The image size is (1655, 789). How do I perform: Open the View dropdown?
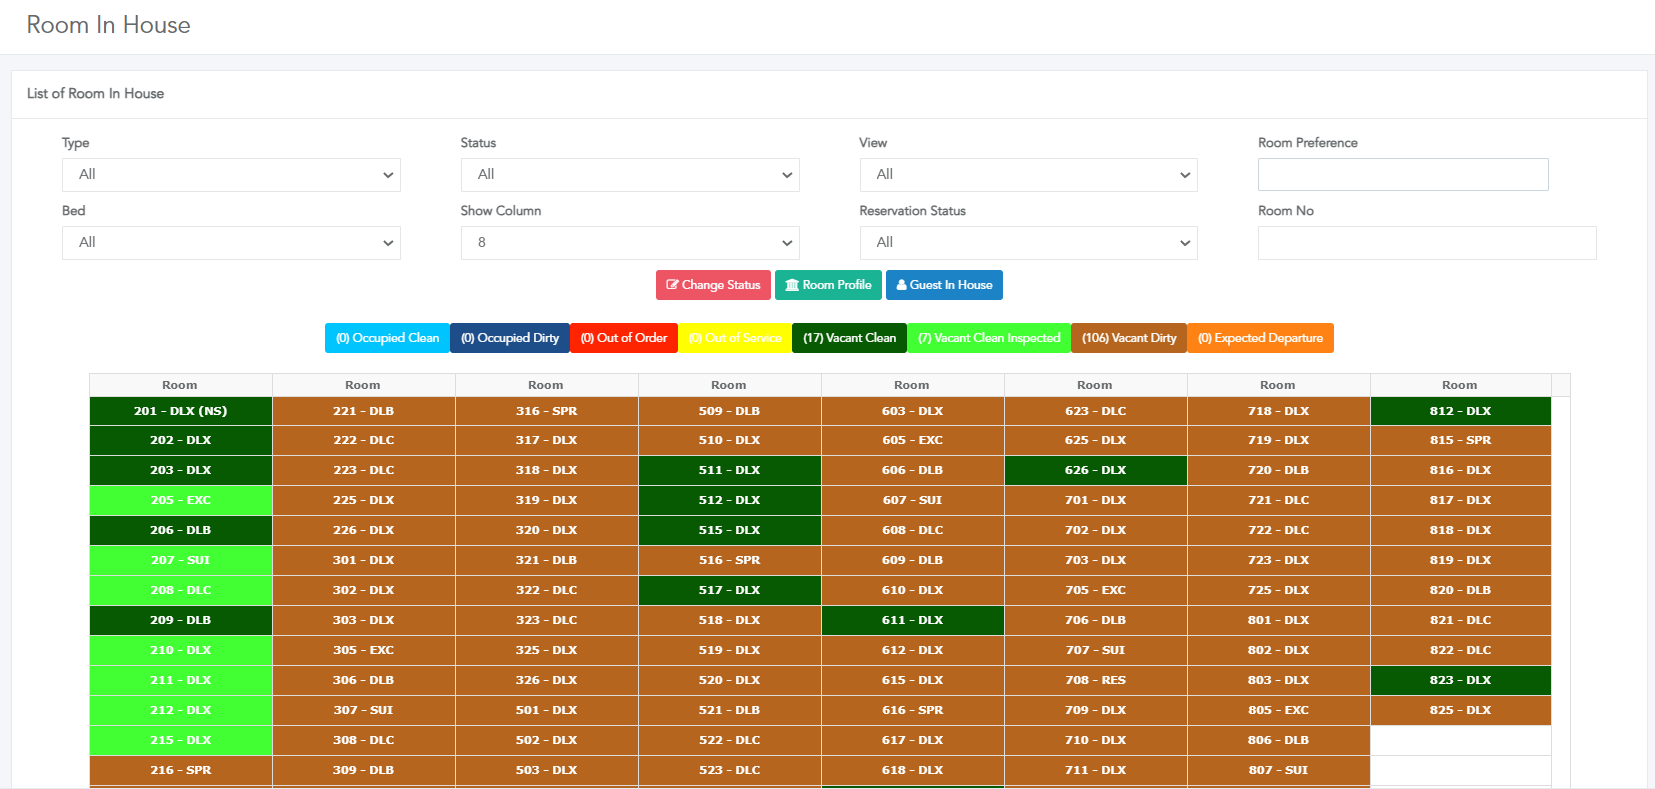tap(1028, 175)
